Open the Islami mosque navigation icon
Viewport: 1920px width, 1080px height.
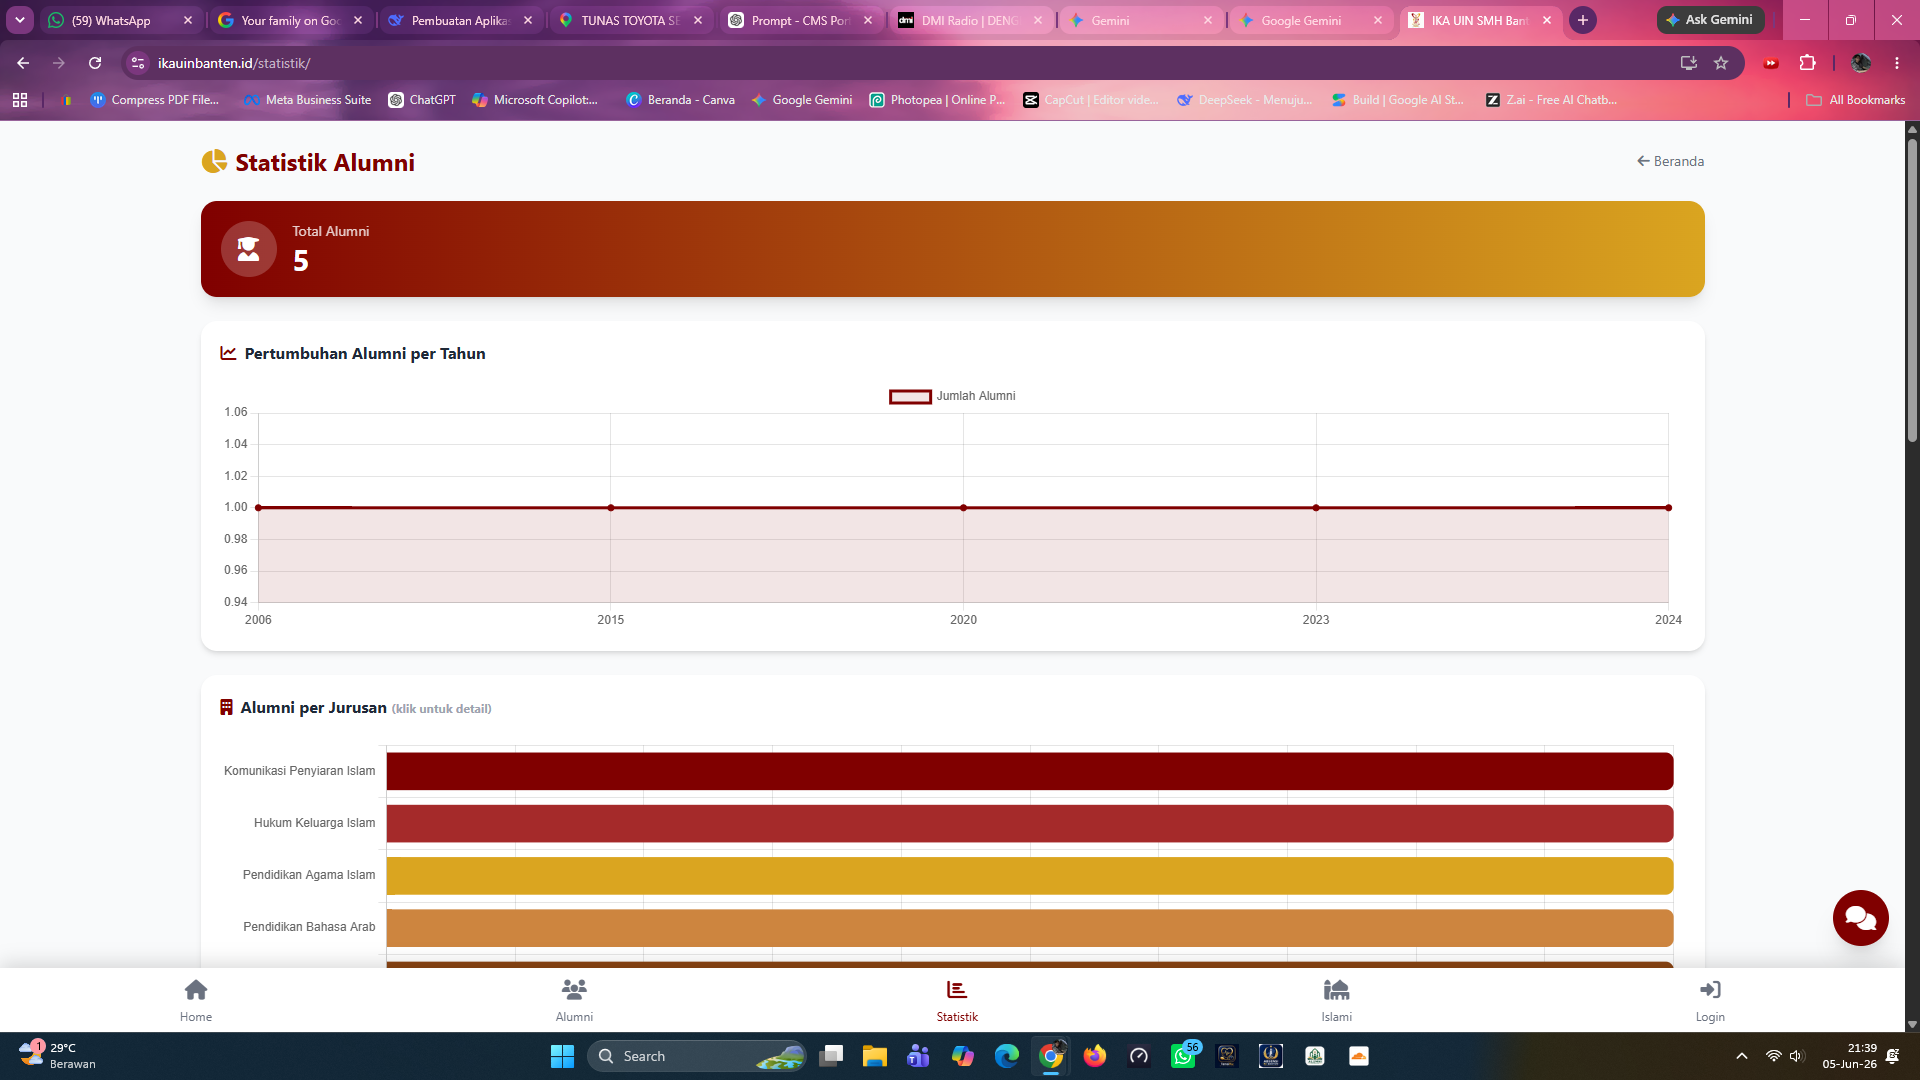click(x=1336, y=990)
